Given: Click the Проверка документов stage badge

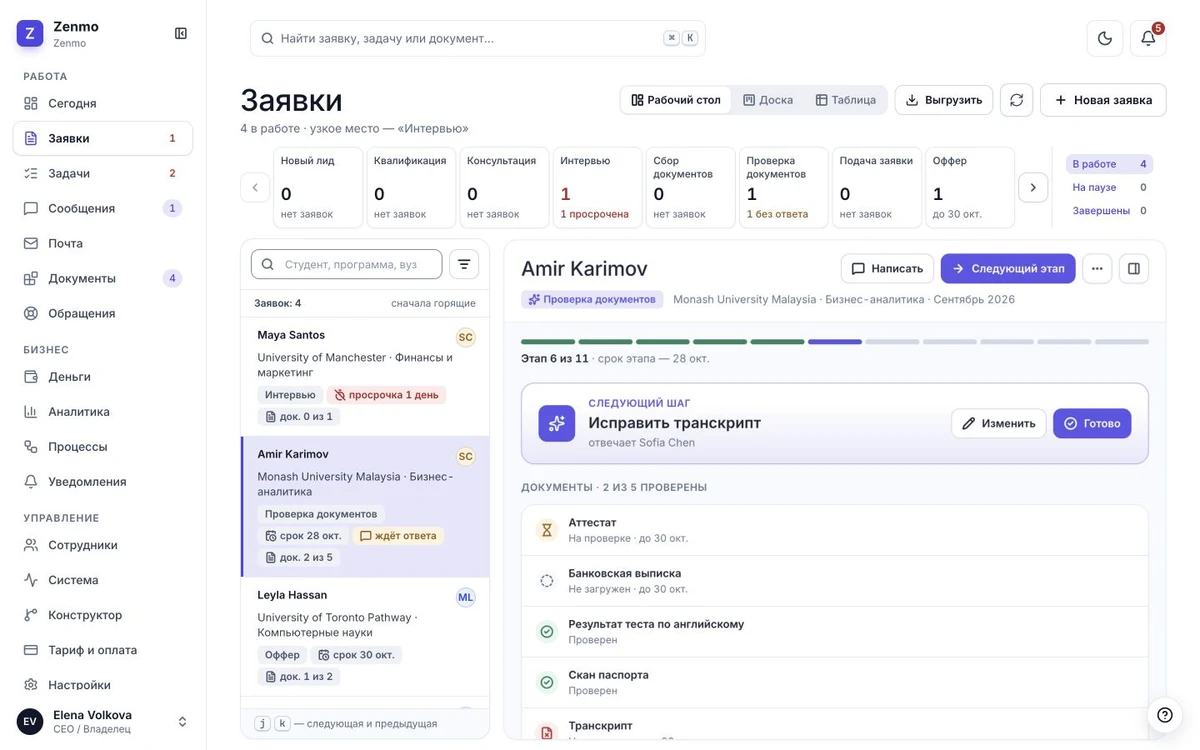Looking at the screenshot, I should (x=592, y=299).
